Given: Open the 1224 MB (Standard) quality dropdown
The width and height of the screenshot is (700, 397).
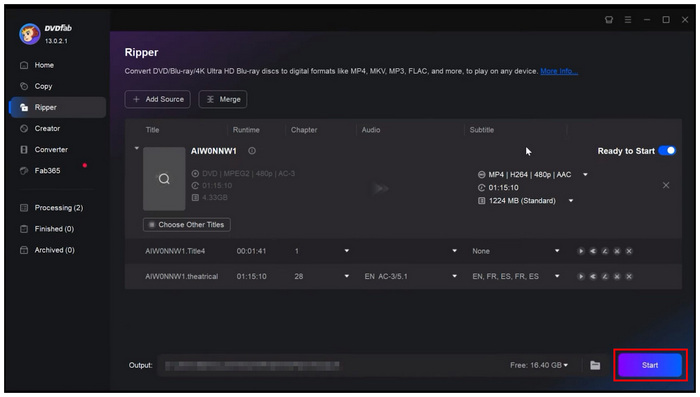Looking at the screenshot, I should [571, 201].
